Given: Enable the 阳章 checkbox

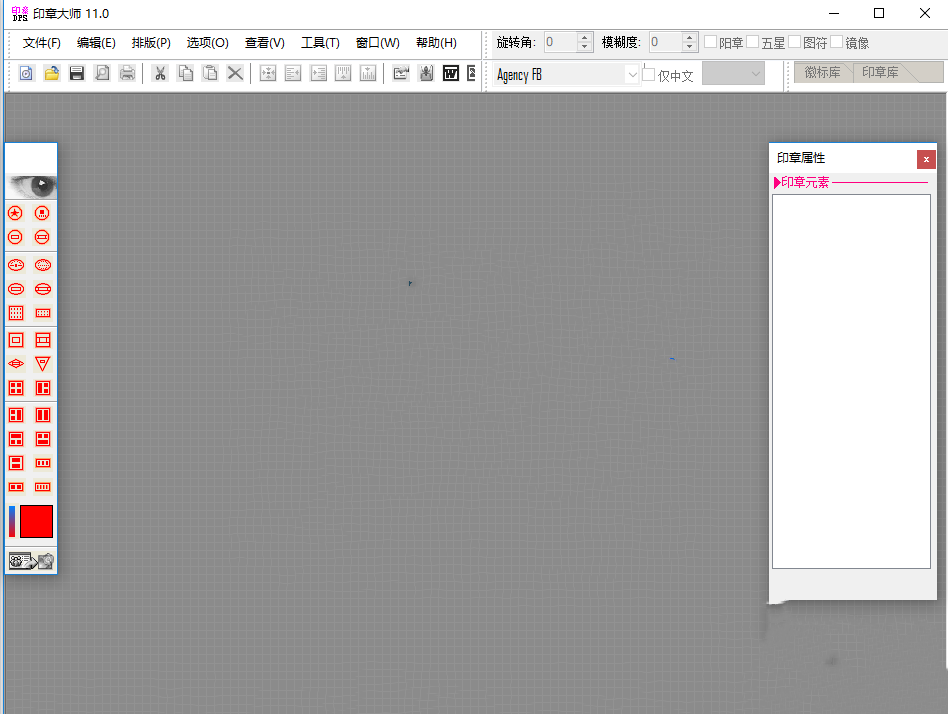Looking at the screenshot, I should click(710, 42).
